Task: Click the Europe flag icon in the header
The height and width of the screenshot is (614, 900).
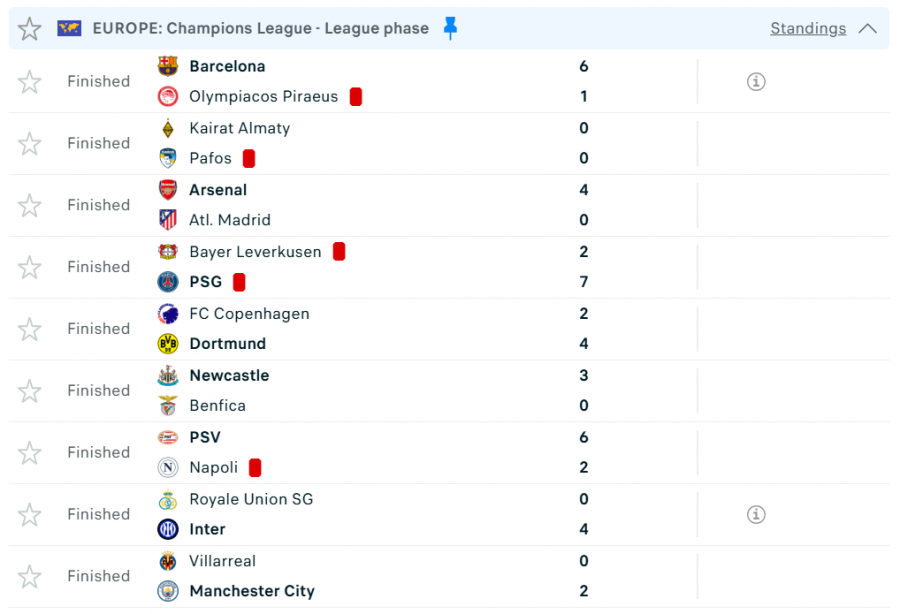Action: (x=69, y=28)
